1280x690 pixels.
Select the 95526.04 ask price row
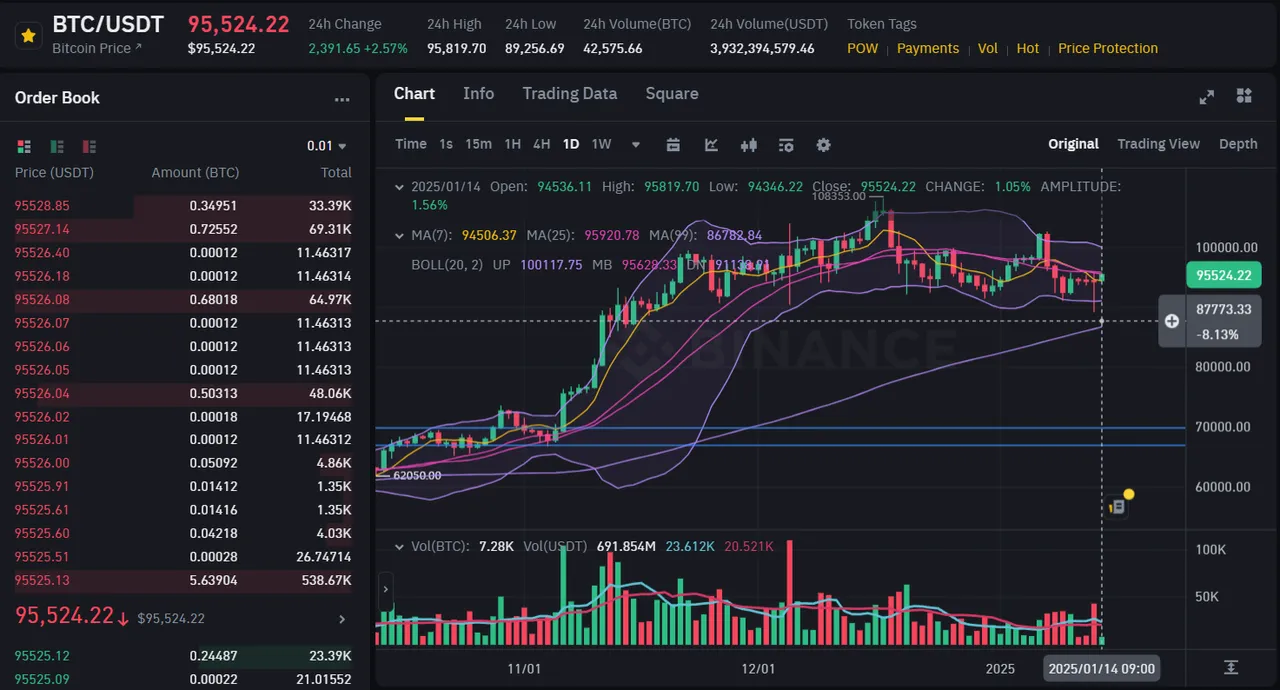pos(185,393)
